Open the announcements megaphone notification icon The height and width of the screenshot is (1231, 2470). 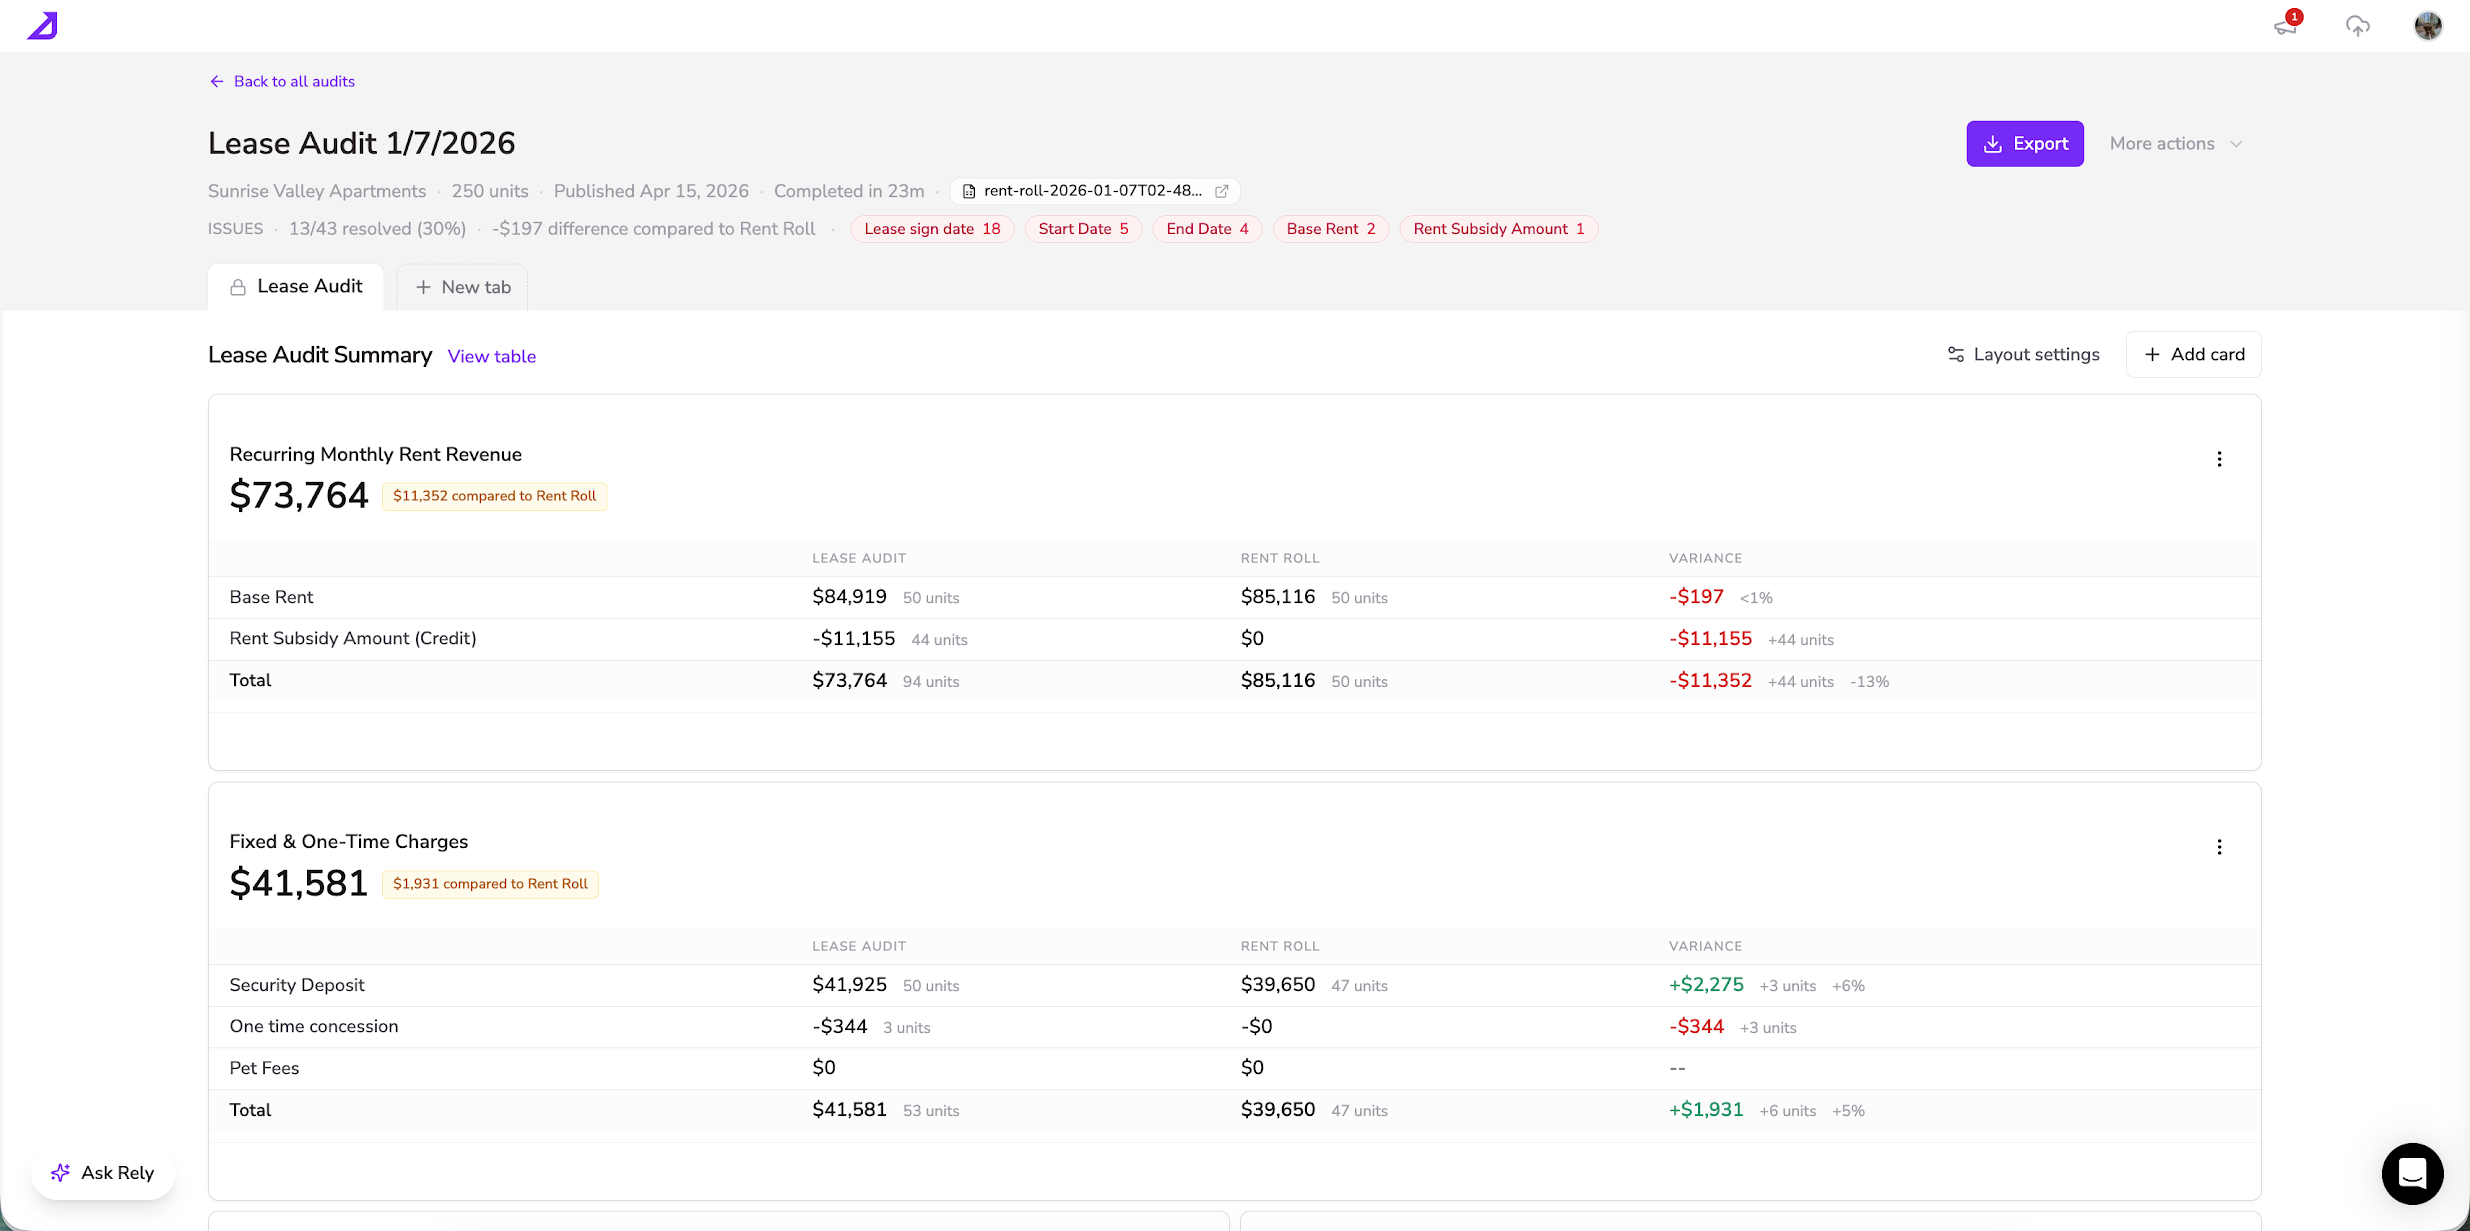[x=2286, y=26]
